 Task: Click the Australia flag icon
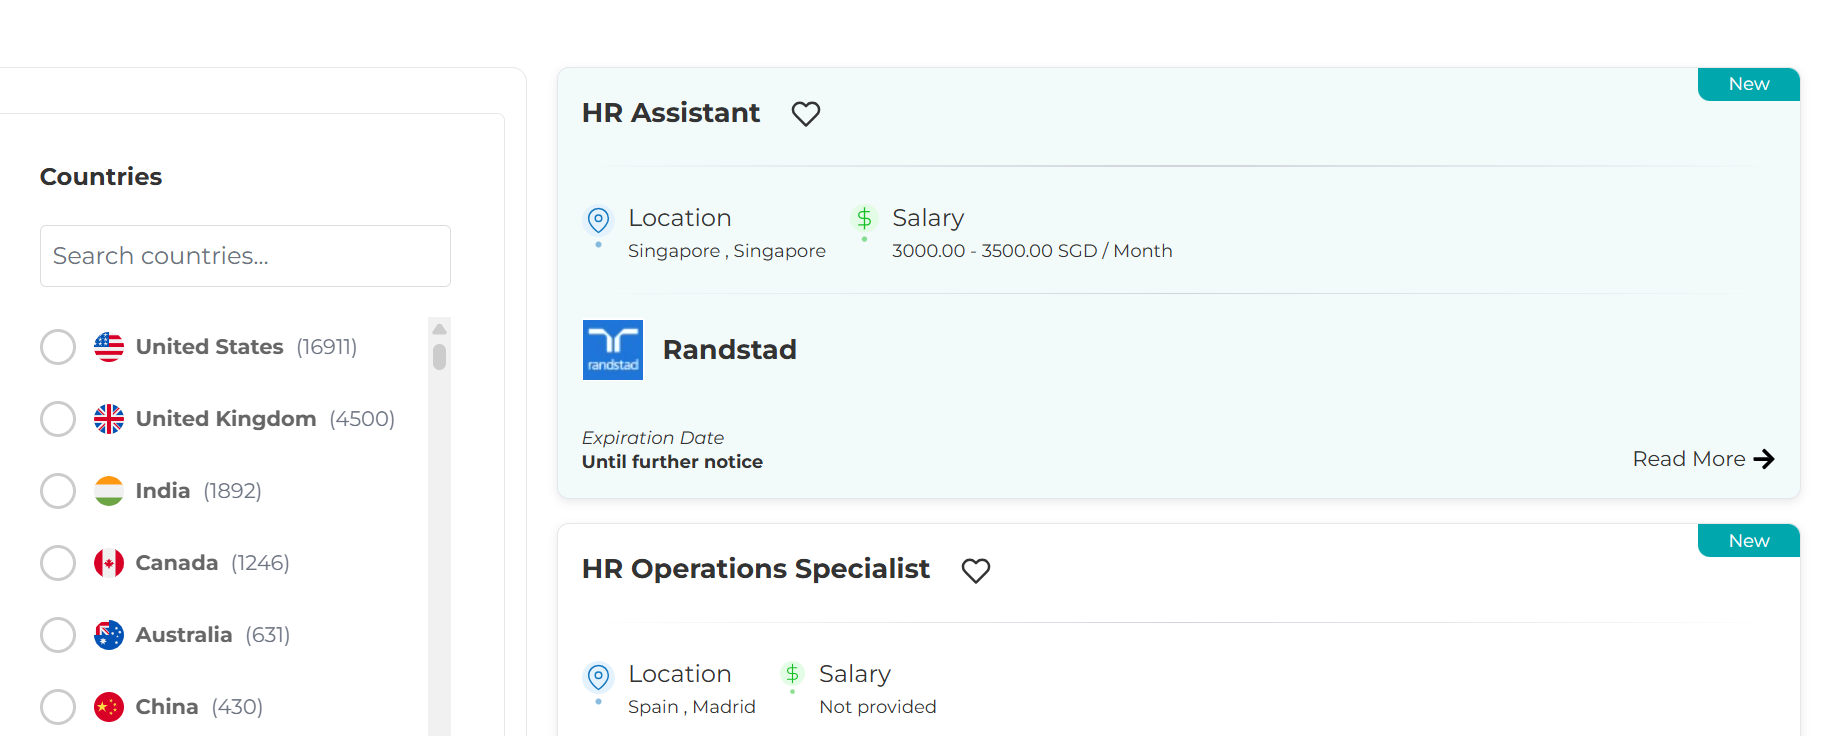click(x=109, y=635)
